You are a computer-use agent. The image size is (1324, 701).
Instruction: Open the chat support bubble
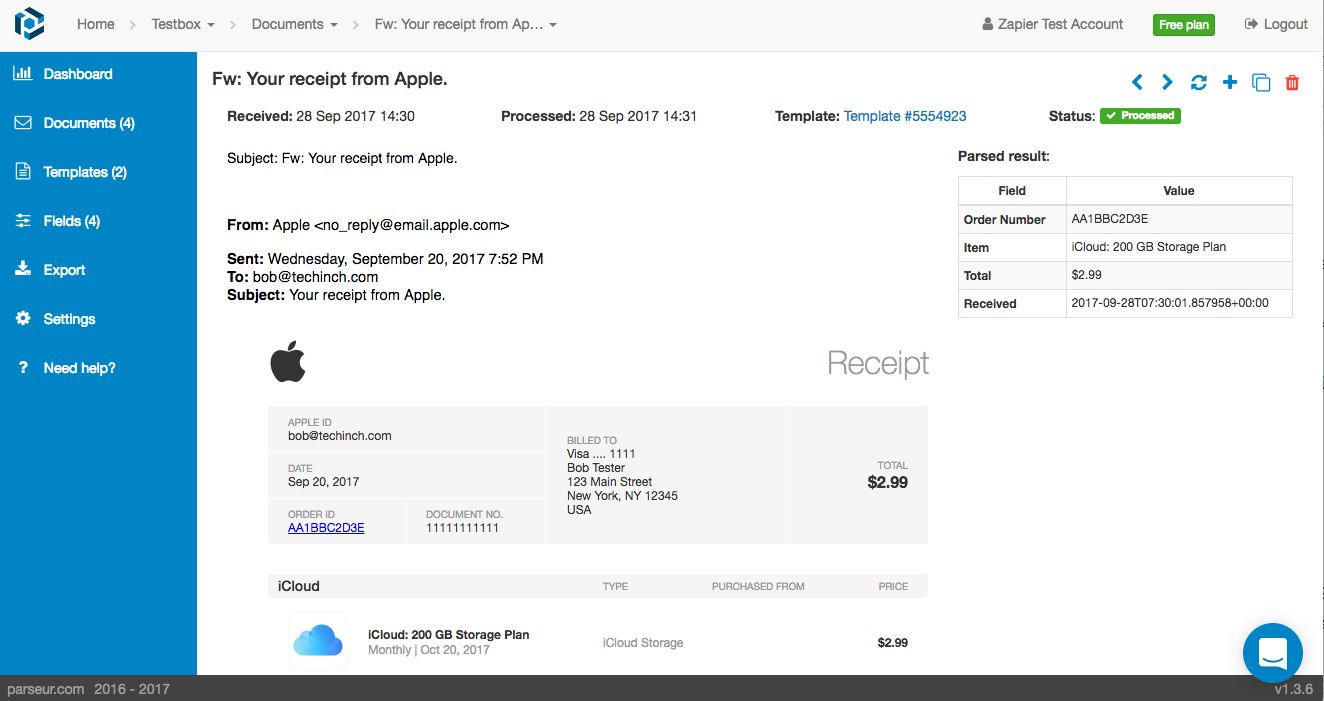pyautogui.click(x=1272, y=653)
